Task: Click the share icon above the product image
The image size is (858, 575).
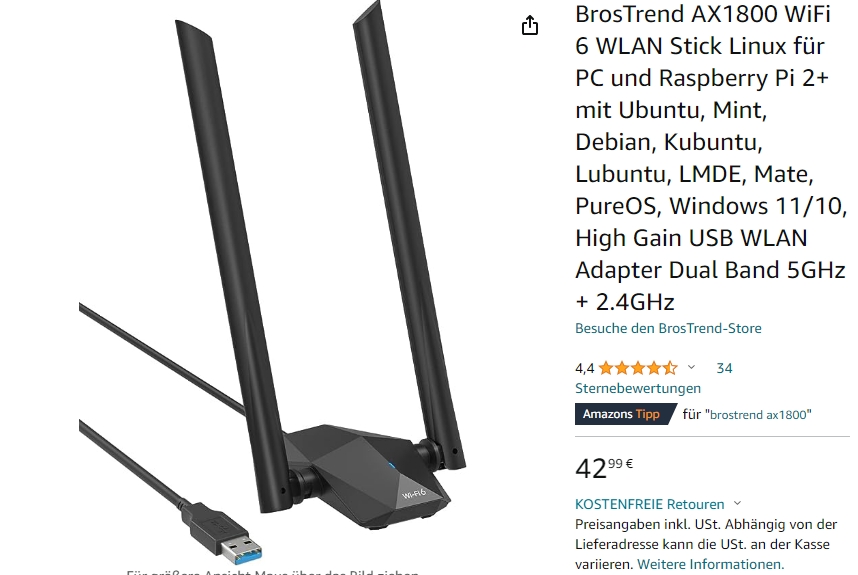Action: [x=530, y=25]
